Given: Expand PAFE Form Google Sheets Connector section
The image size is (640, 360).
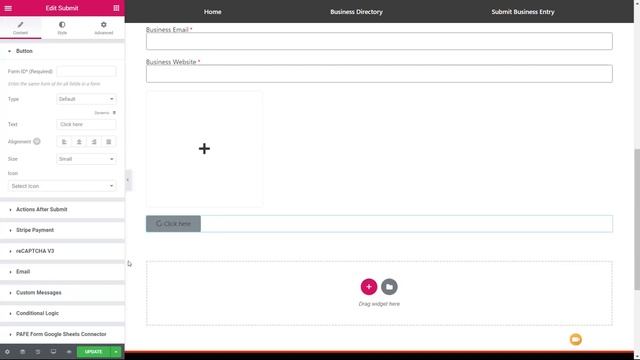Looking at the screenshot, I should click(62, 334).
